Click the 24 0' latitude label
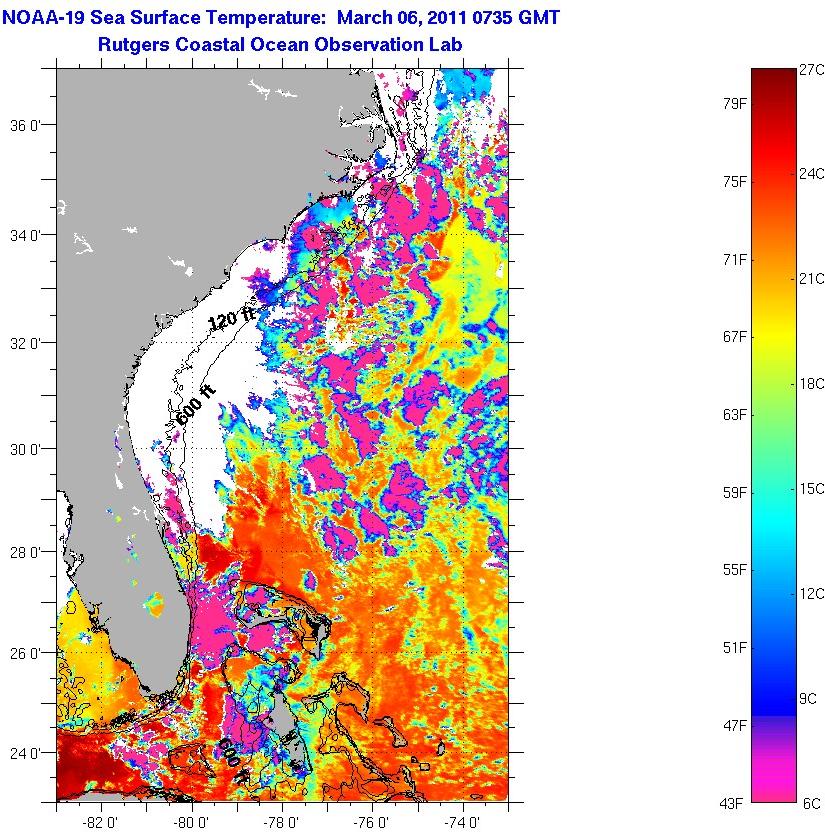 pyautogui.click(x=25, y=753)
